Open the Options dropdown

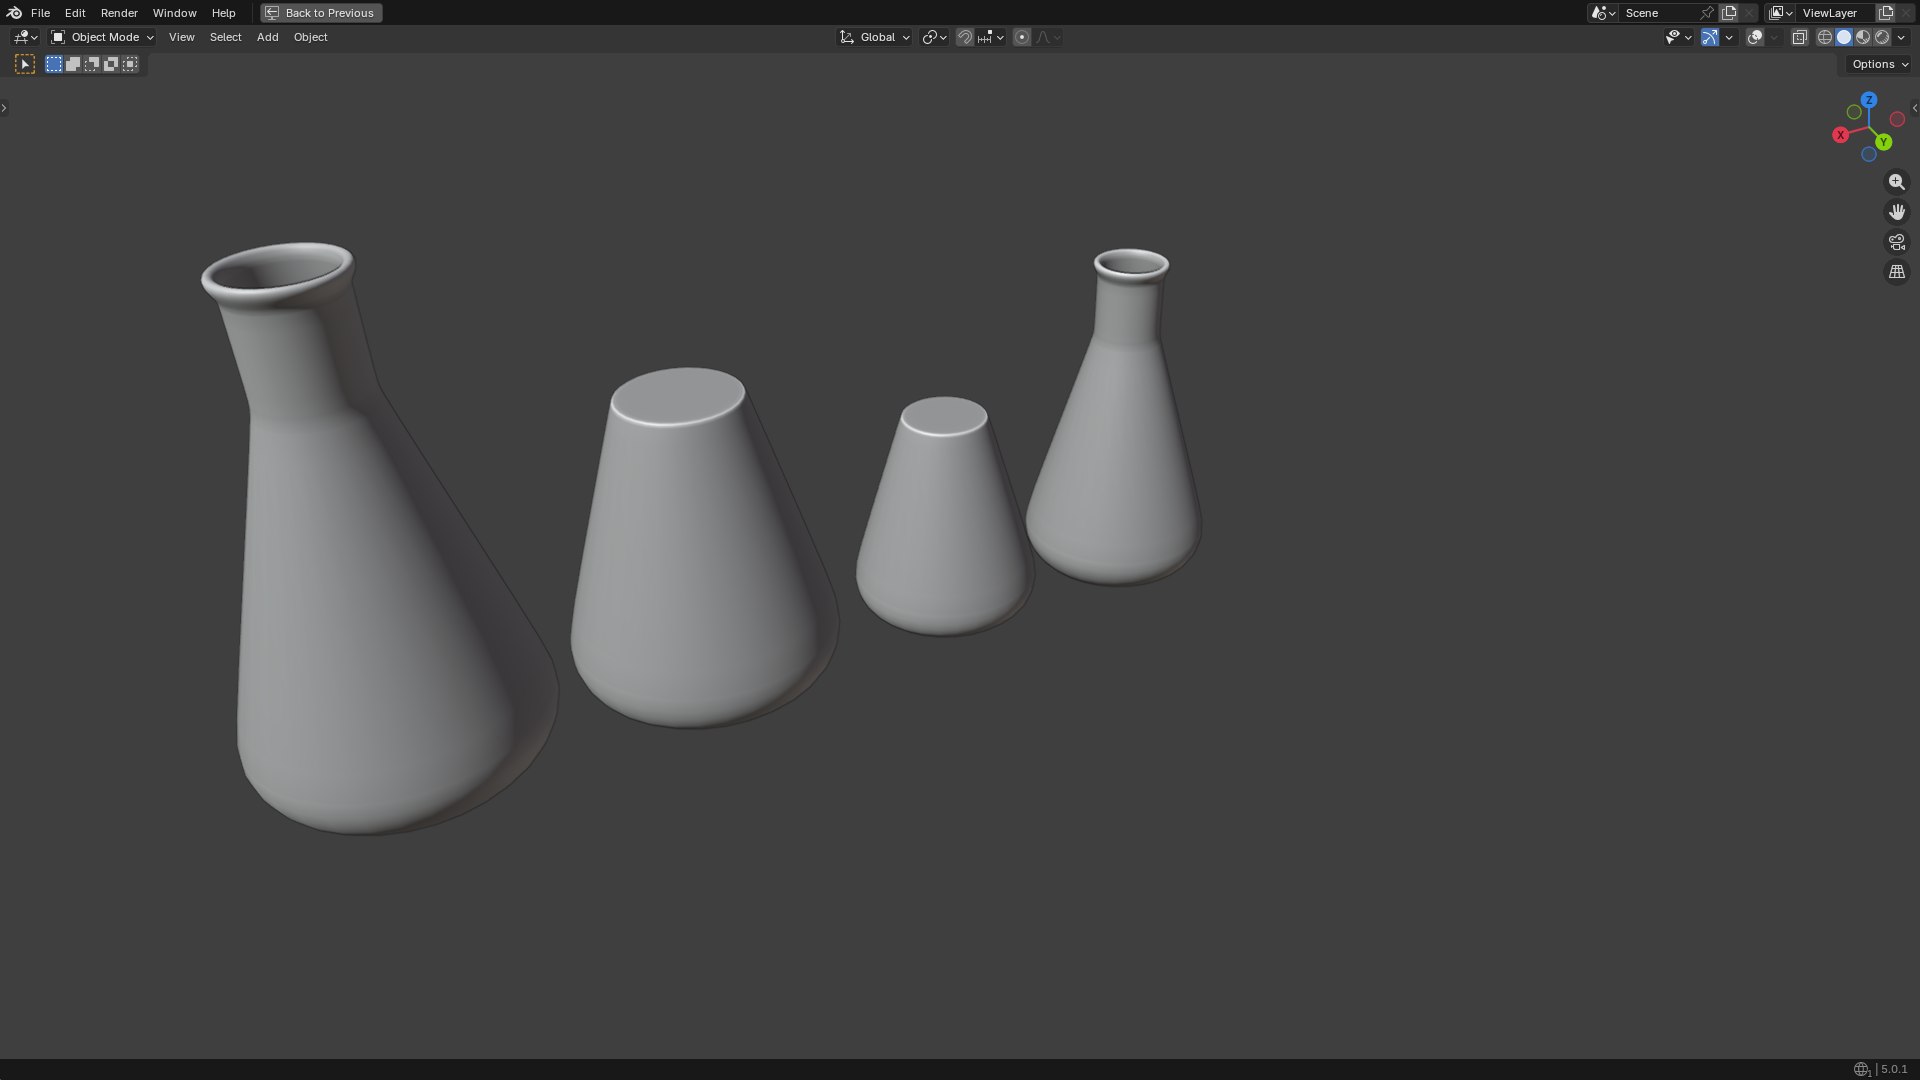(x=1880, y=64)
